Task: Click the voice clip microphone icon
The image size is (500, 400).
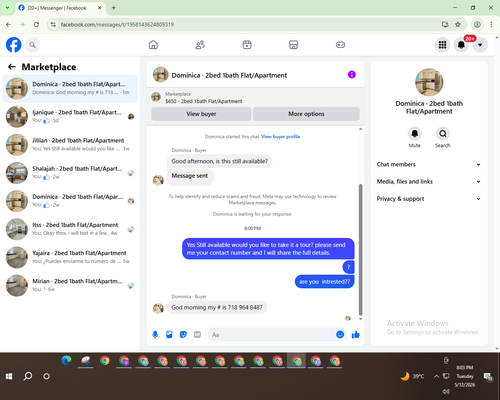Action: tap(155, 334)
